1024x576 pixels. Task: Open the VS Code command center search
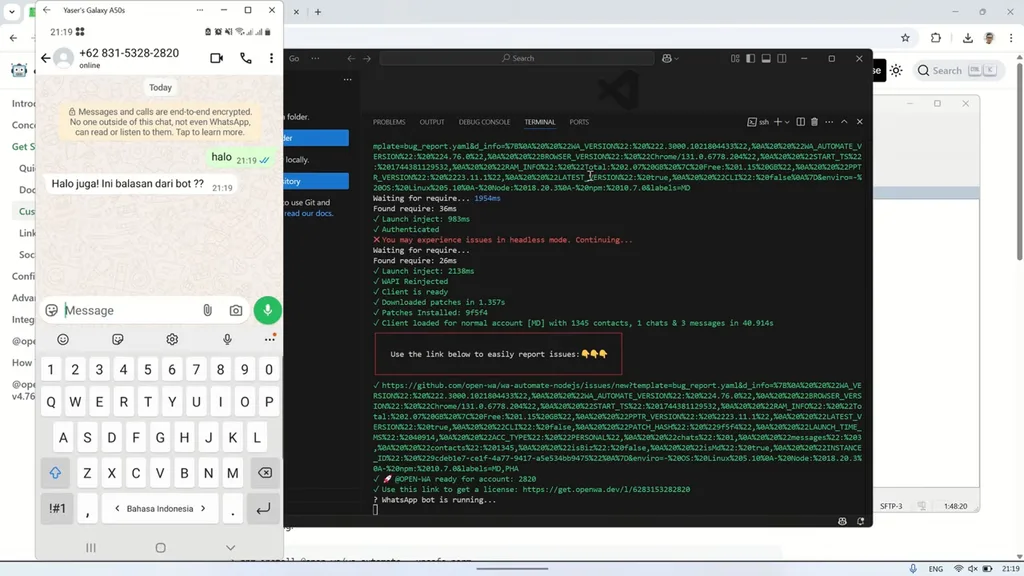pos(517,58)
